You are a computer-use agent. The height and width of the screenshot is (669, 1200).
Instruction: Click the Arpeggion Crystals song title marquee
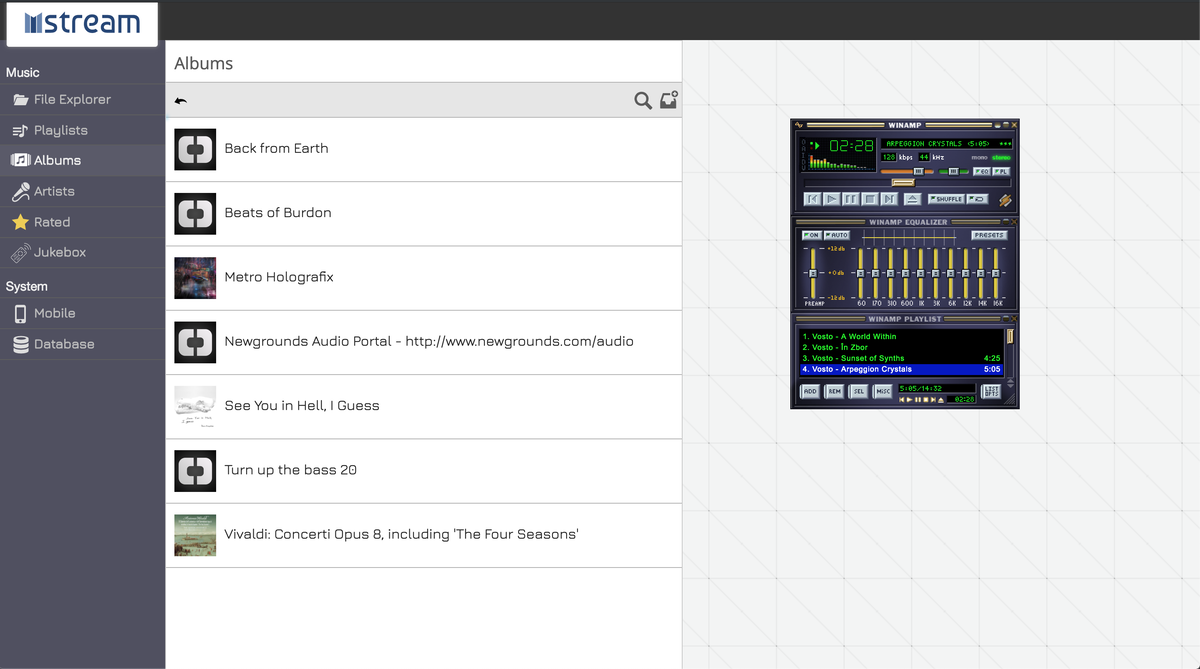click(946, 143)
